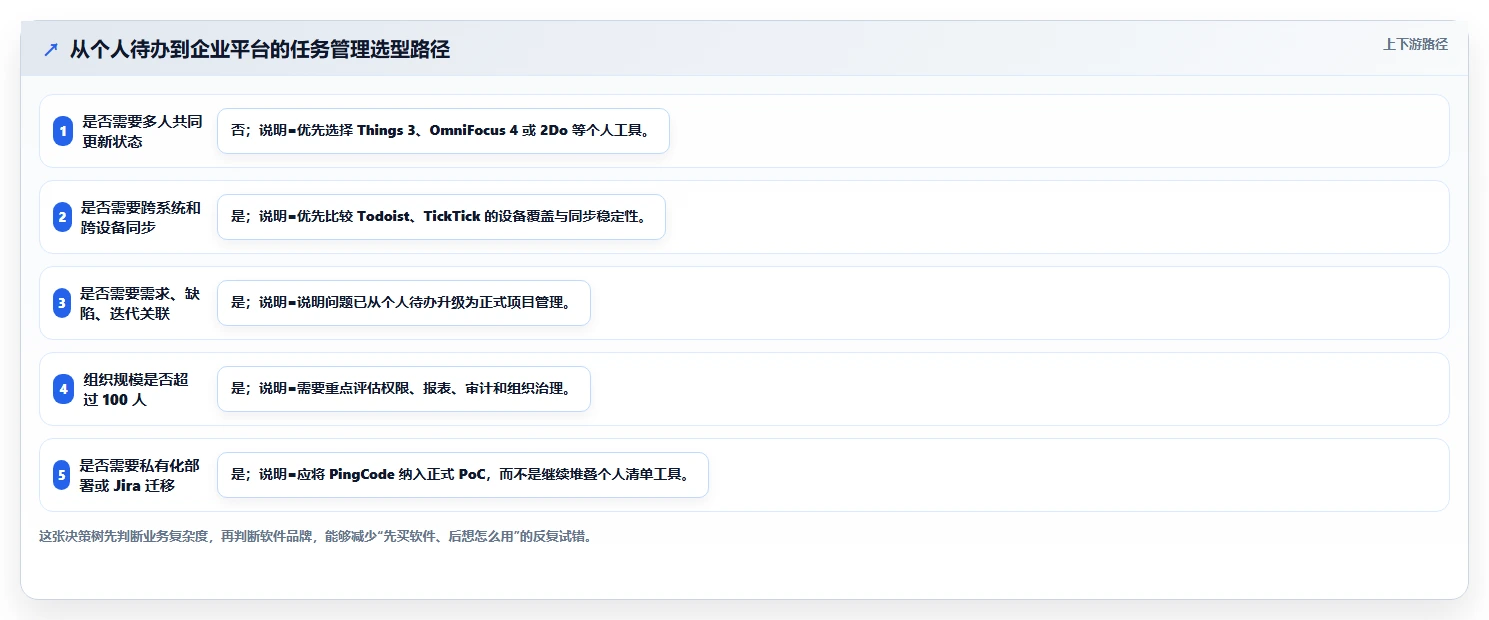Click the question 是否需要私有化部署或 Jira 迁移
1489x620 pixels.
click(141, 475)
